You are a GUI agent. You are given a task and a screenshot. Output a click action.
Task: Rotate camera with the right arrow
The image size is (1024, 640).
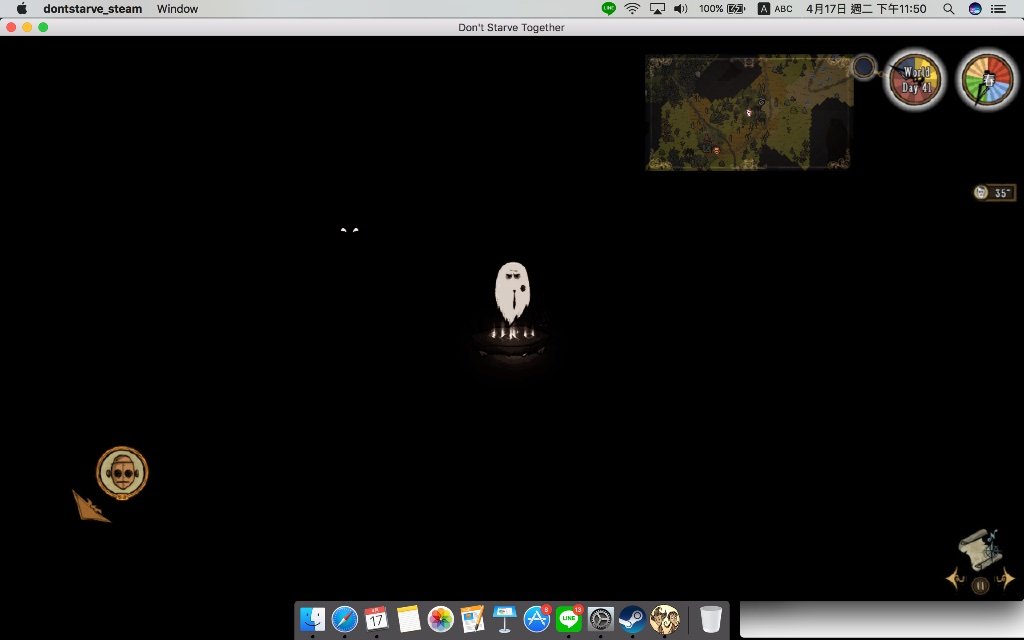(1005, 579)
